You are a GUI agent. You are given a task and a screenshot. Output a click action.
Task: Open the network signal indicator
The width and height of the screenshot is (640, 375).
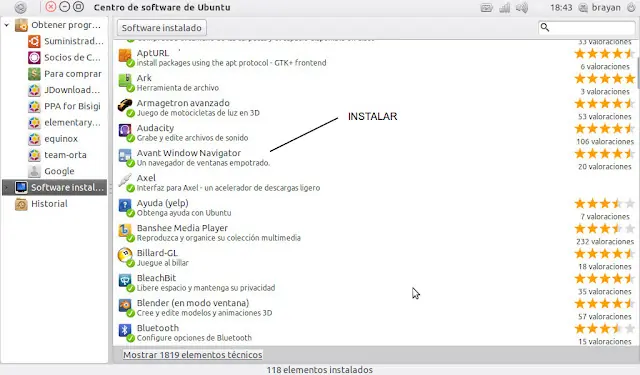click(504, 8)
